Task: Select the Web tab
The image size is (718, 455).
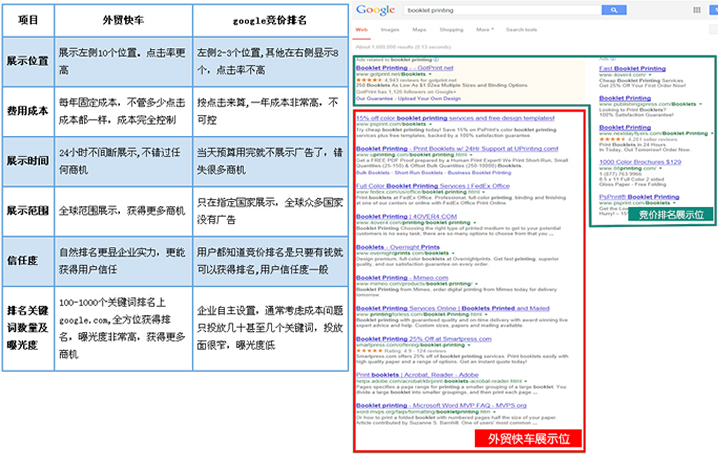Action: click(x=362, y=30)
